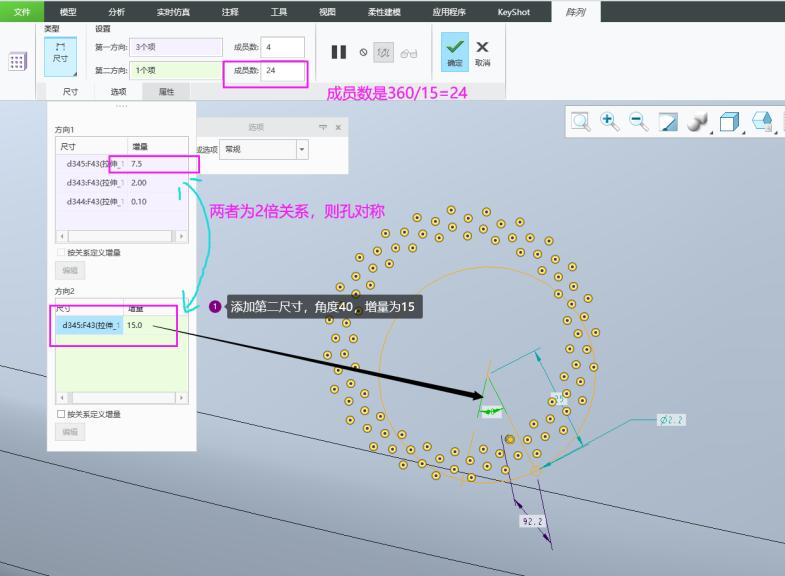This screenshot has height=576, width=785.
Task: Click the 编辑 button under 方向1
Action: pos(70,270)
